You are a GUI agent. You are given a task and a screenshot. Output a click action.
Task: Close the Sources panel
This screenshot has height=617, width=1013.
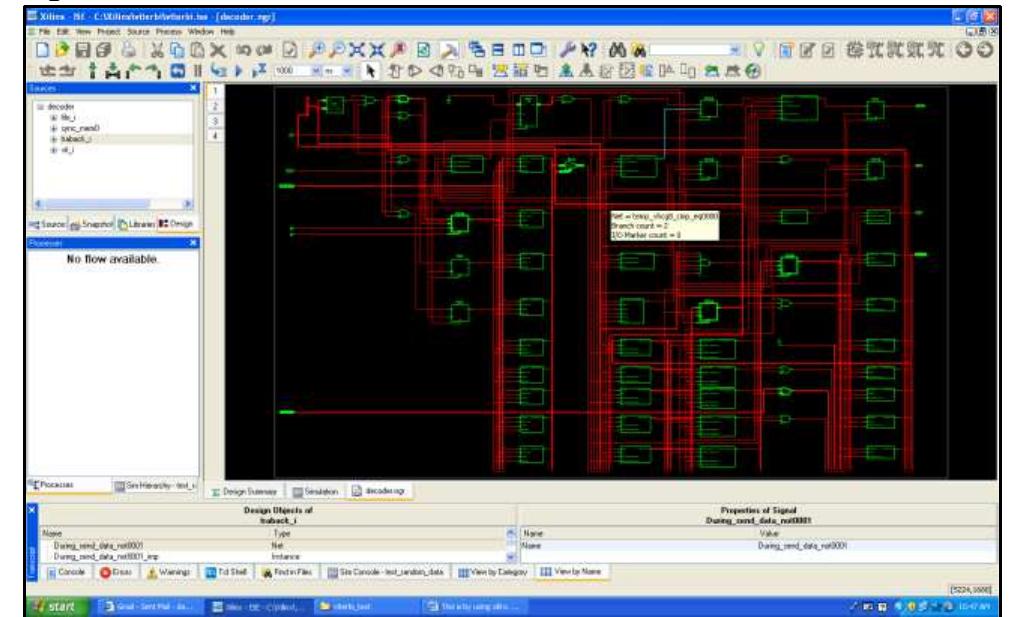point(193,88)
